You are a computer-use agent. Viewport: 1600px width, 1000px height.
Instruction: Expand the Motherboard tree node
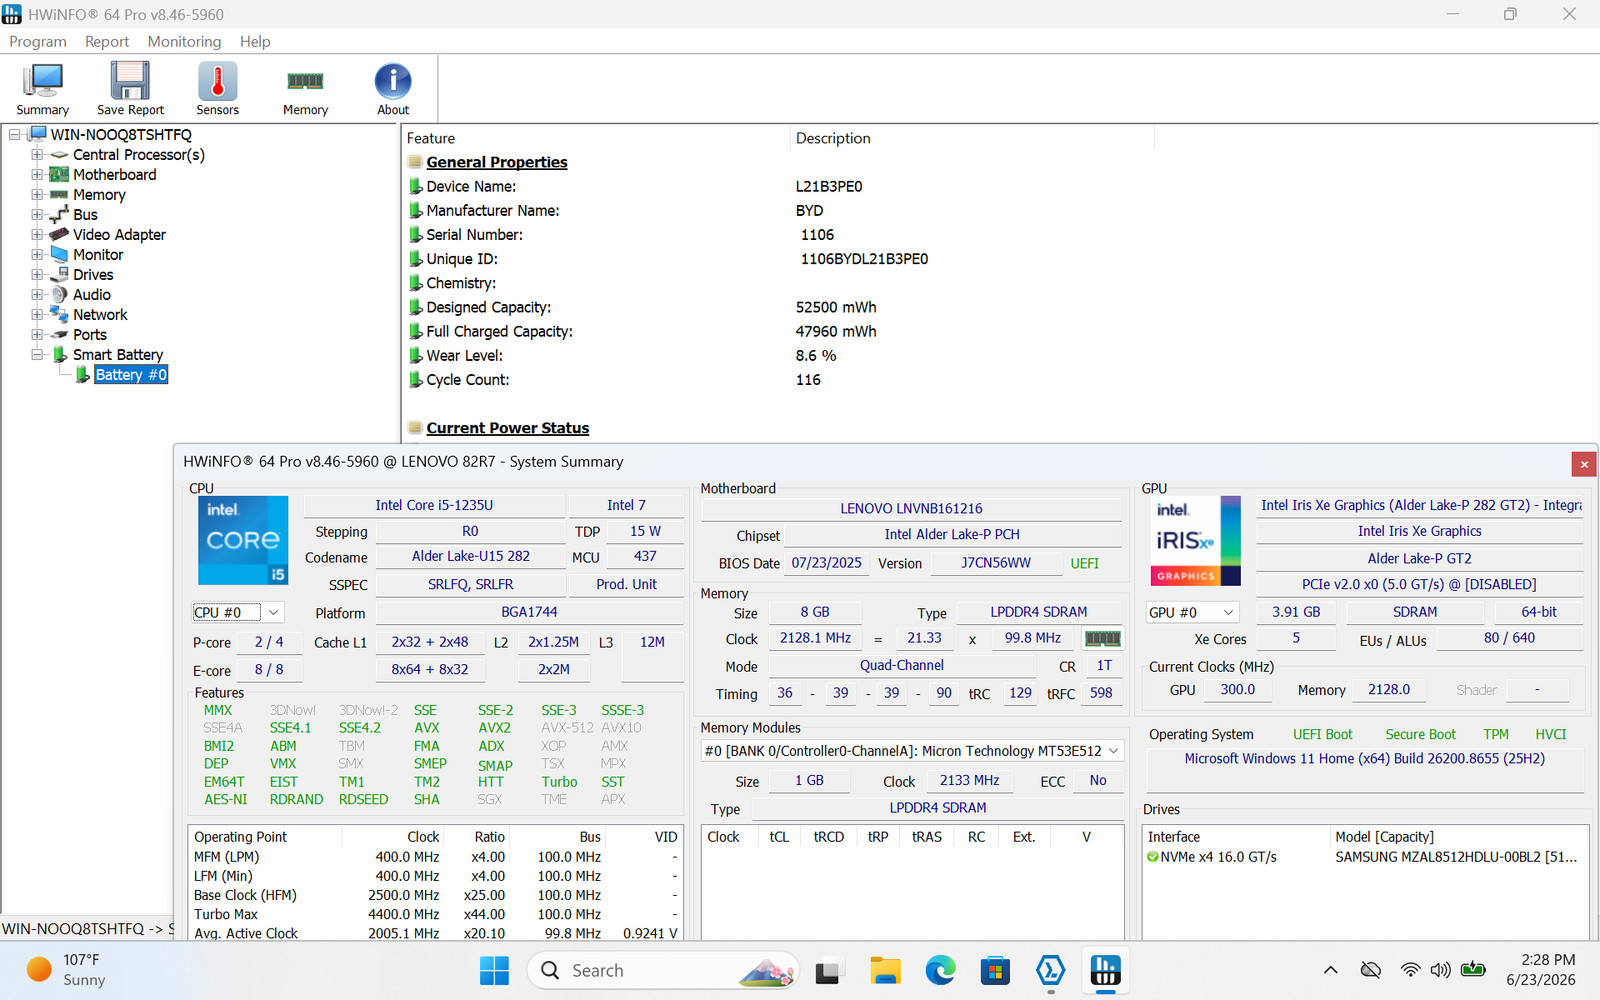(x=37, y=175)
